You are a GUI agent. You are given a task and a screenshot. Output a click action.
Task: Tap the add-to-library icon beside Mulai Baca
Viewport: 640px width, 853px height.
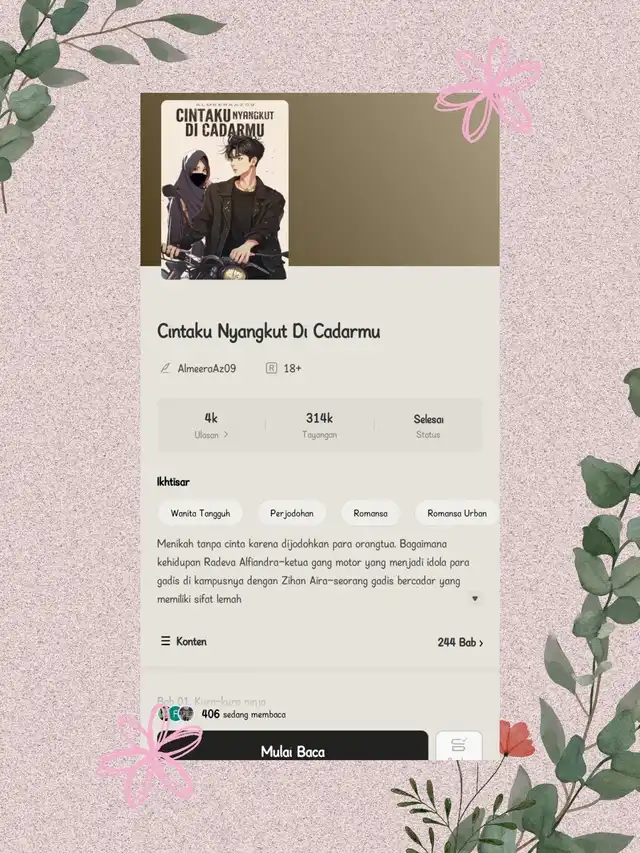tap(459, 745)
